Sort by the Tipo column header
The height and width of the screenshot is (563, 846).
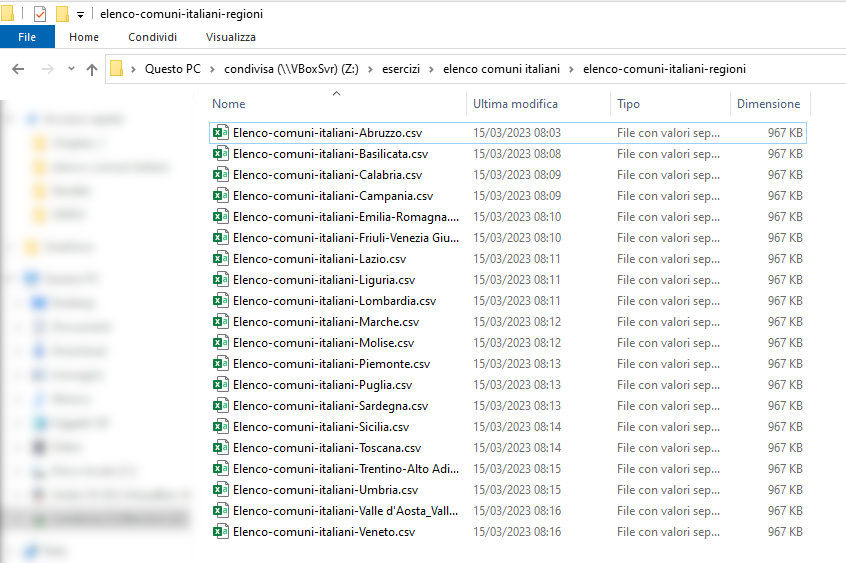click(629, 104)
